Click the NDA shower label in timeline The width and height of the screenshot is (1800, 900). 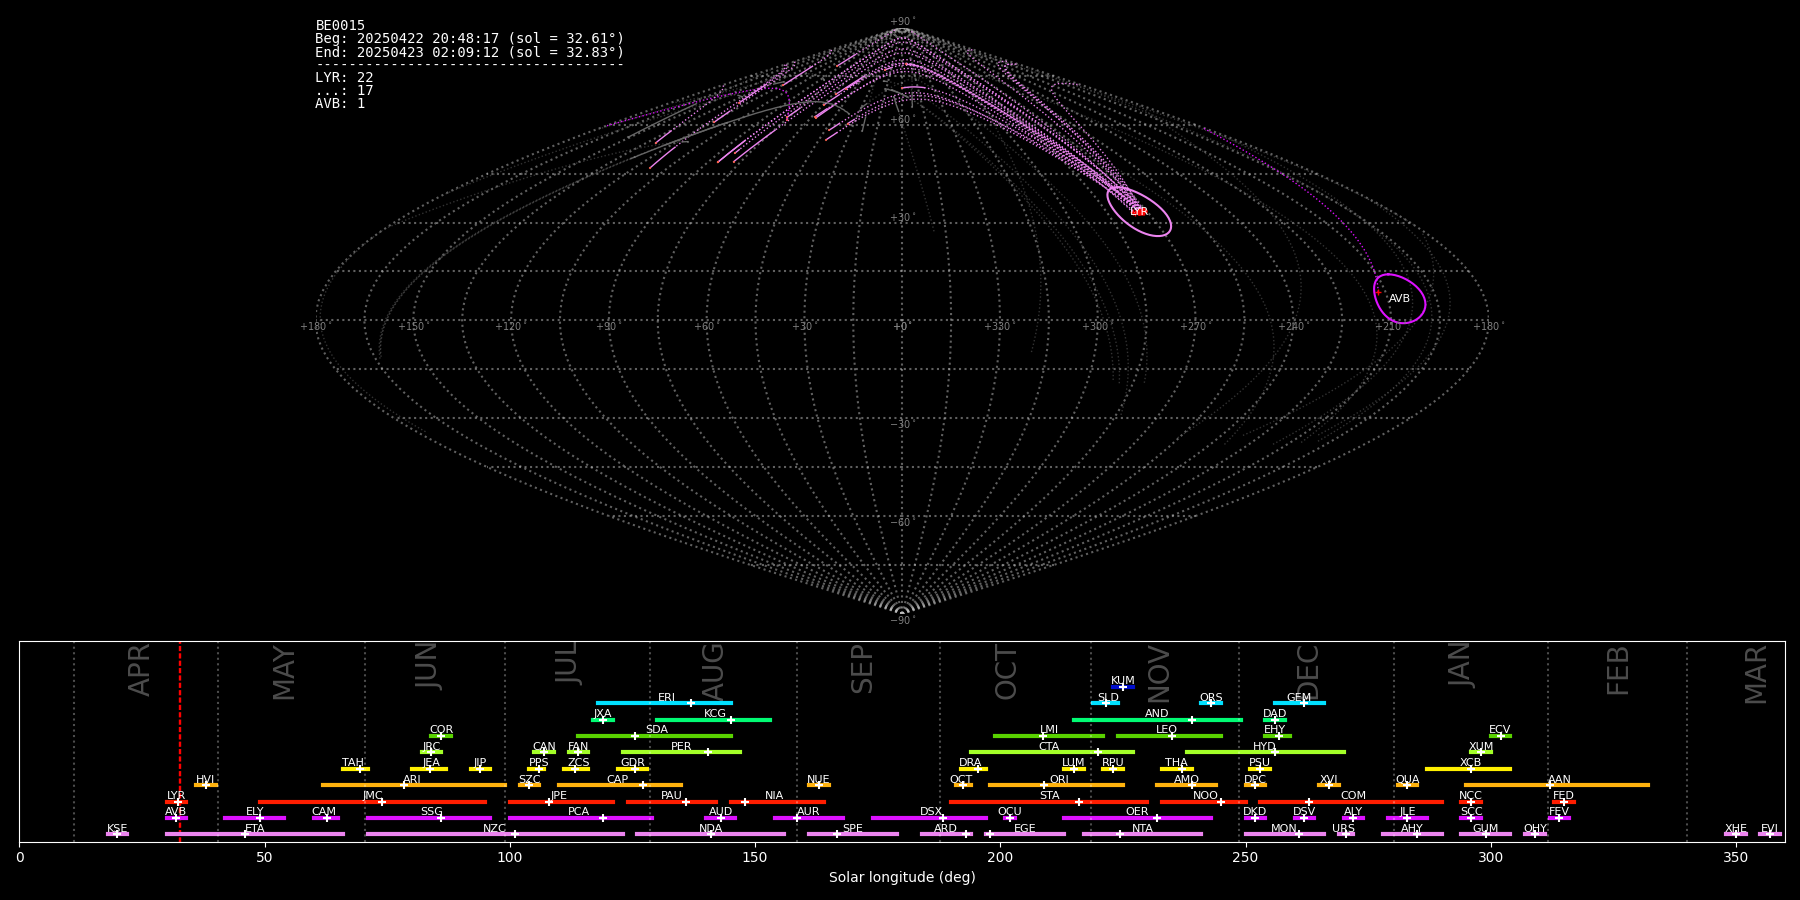click(x=710, y=829)
